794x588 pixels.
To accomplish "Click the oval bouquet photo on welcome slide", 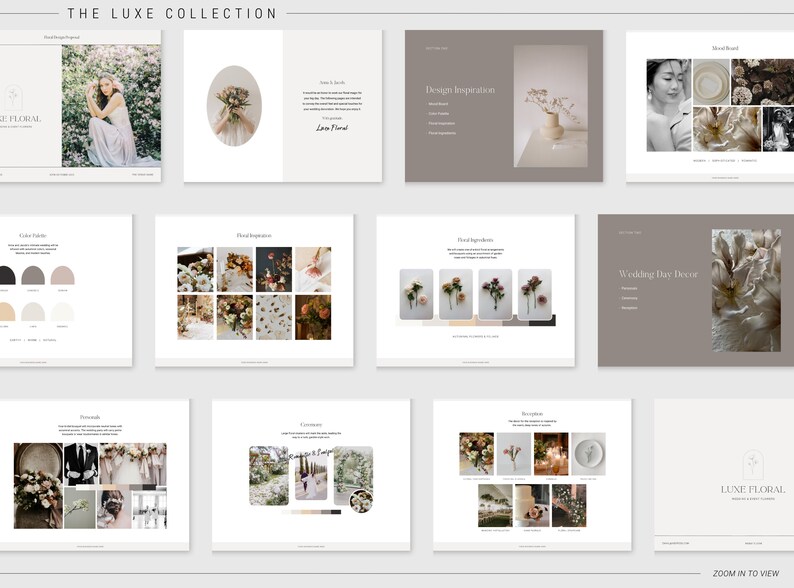I will [234, 106].
